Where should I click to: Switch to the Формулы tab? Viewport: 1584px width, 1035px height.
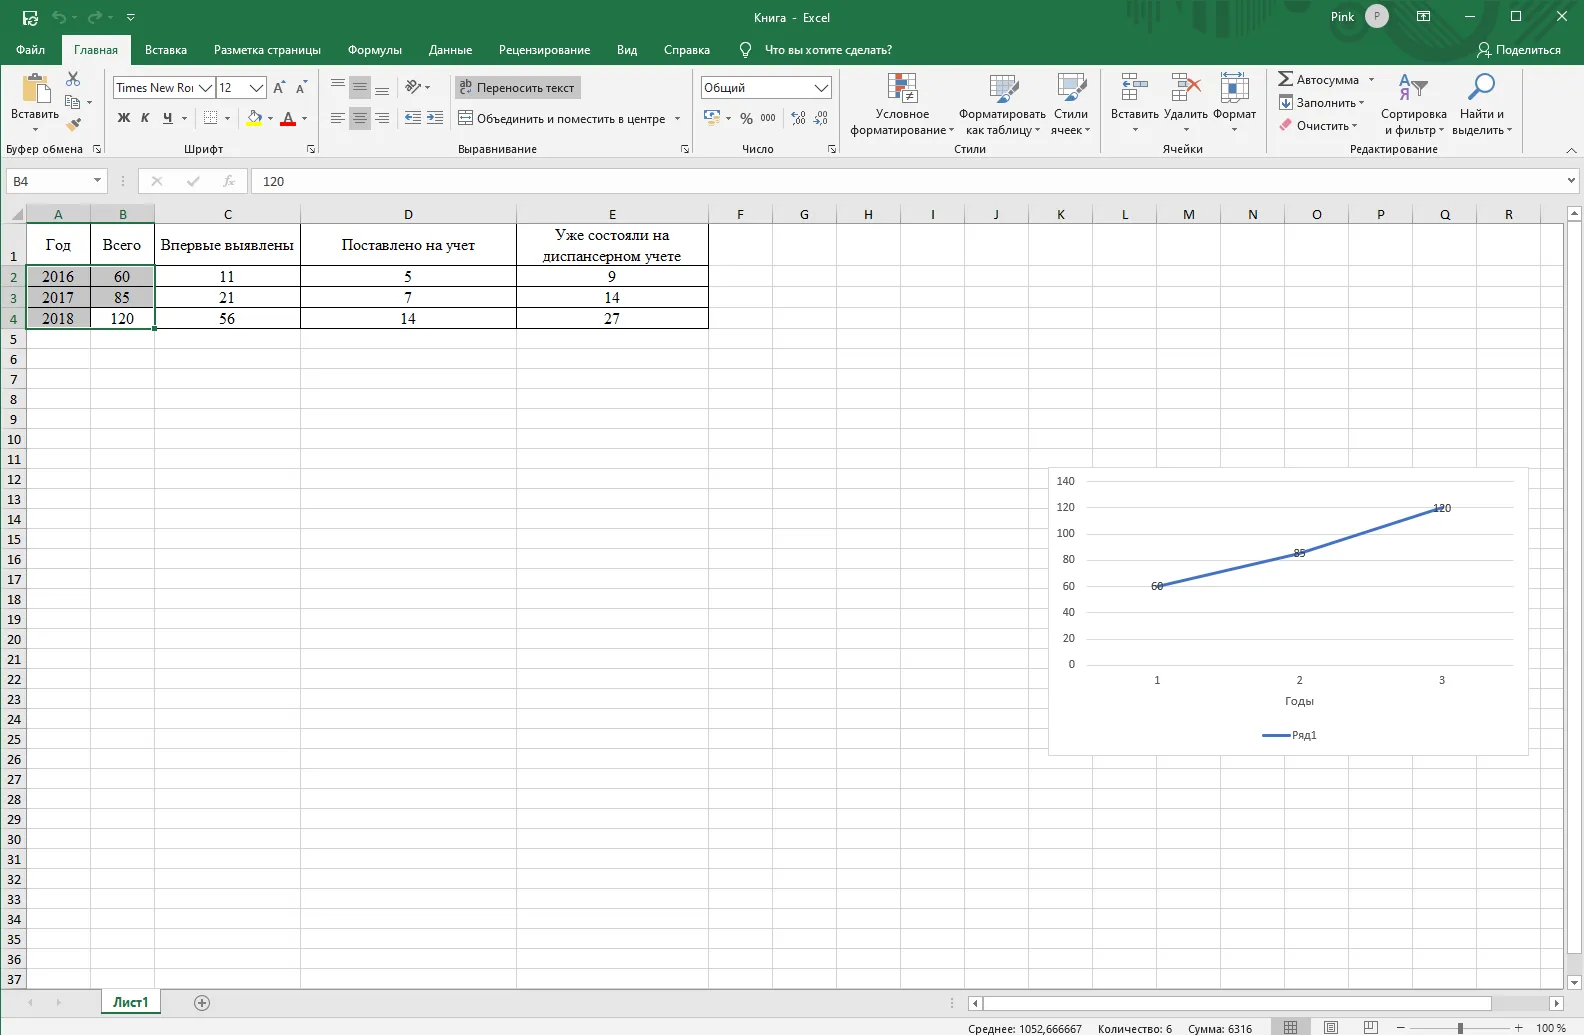pos(375,50)
